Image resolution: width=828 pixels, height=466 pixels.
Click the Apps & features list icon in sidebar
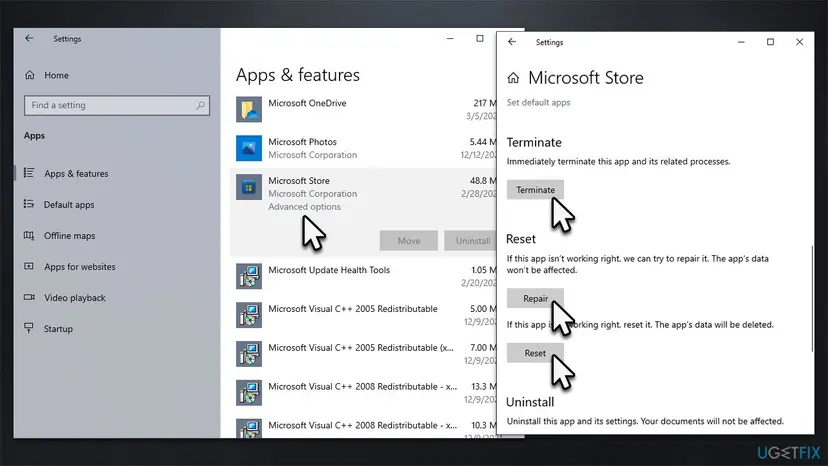coord(29,173)
